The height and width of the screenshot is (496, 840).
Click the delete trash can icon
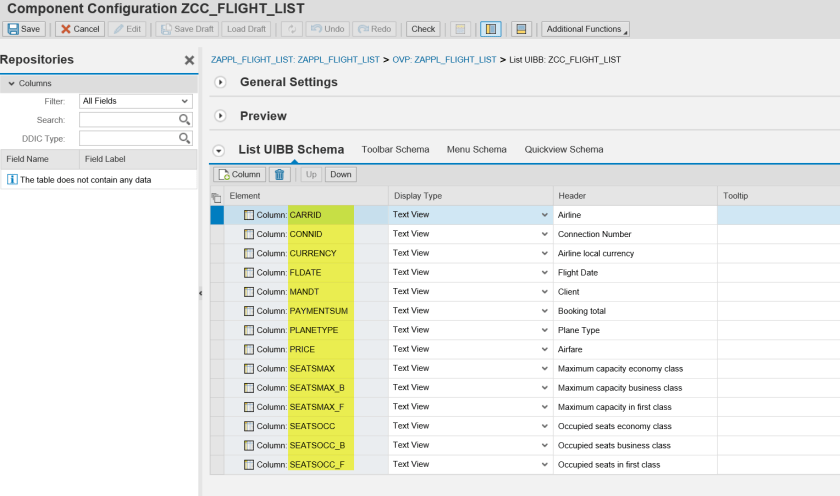tap(280, 174)
